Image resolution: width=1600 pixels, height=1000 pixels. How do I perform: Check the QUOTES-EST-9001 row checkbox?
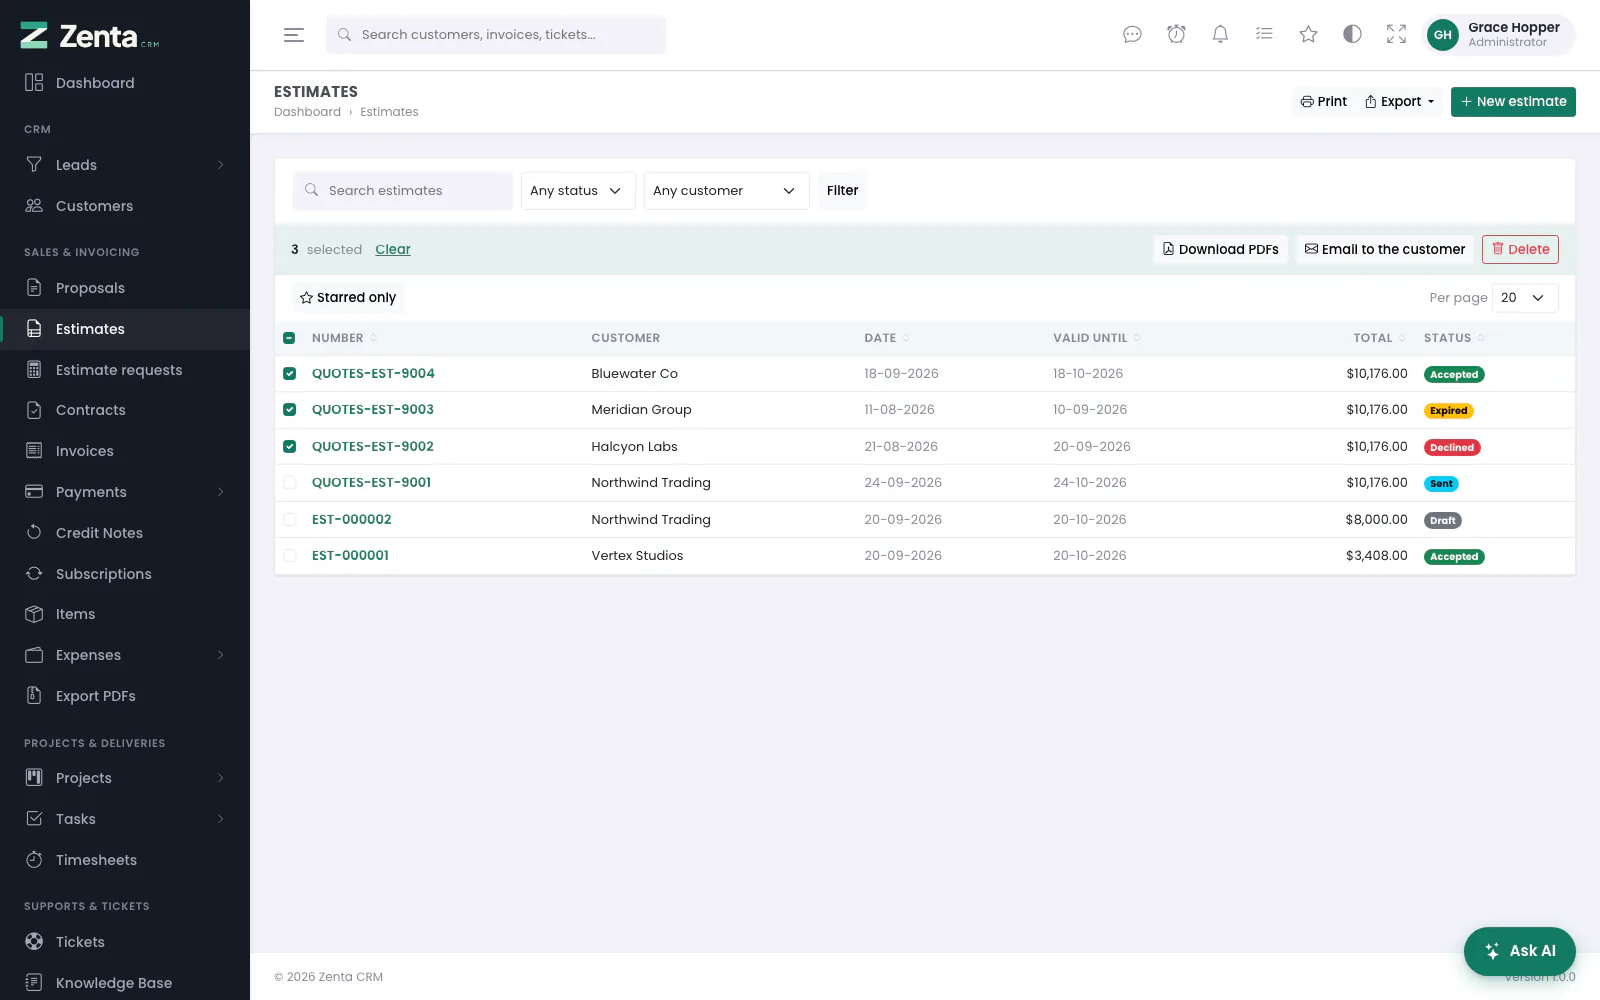[x=289, y=483]
